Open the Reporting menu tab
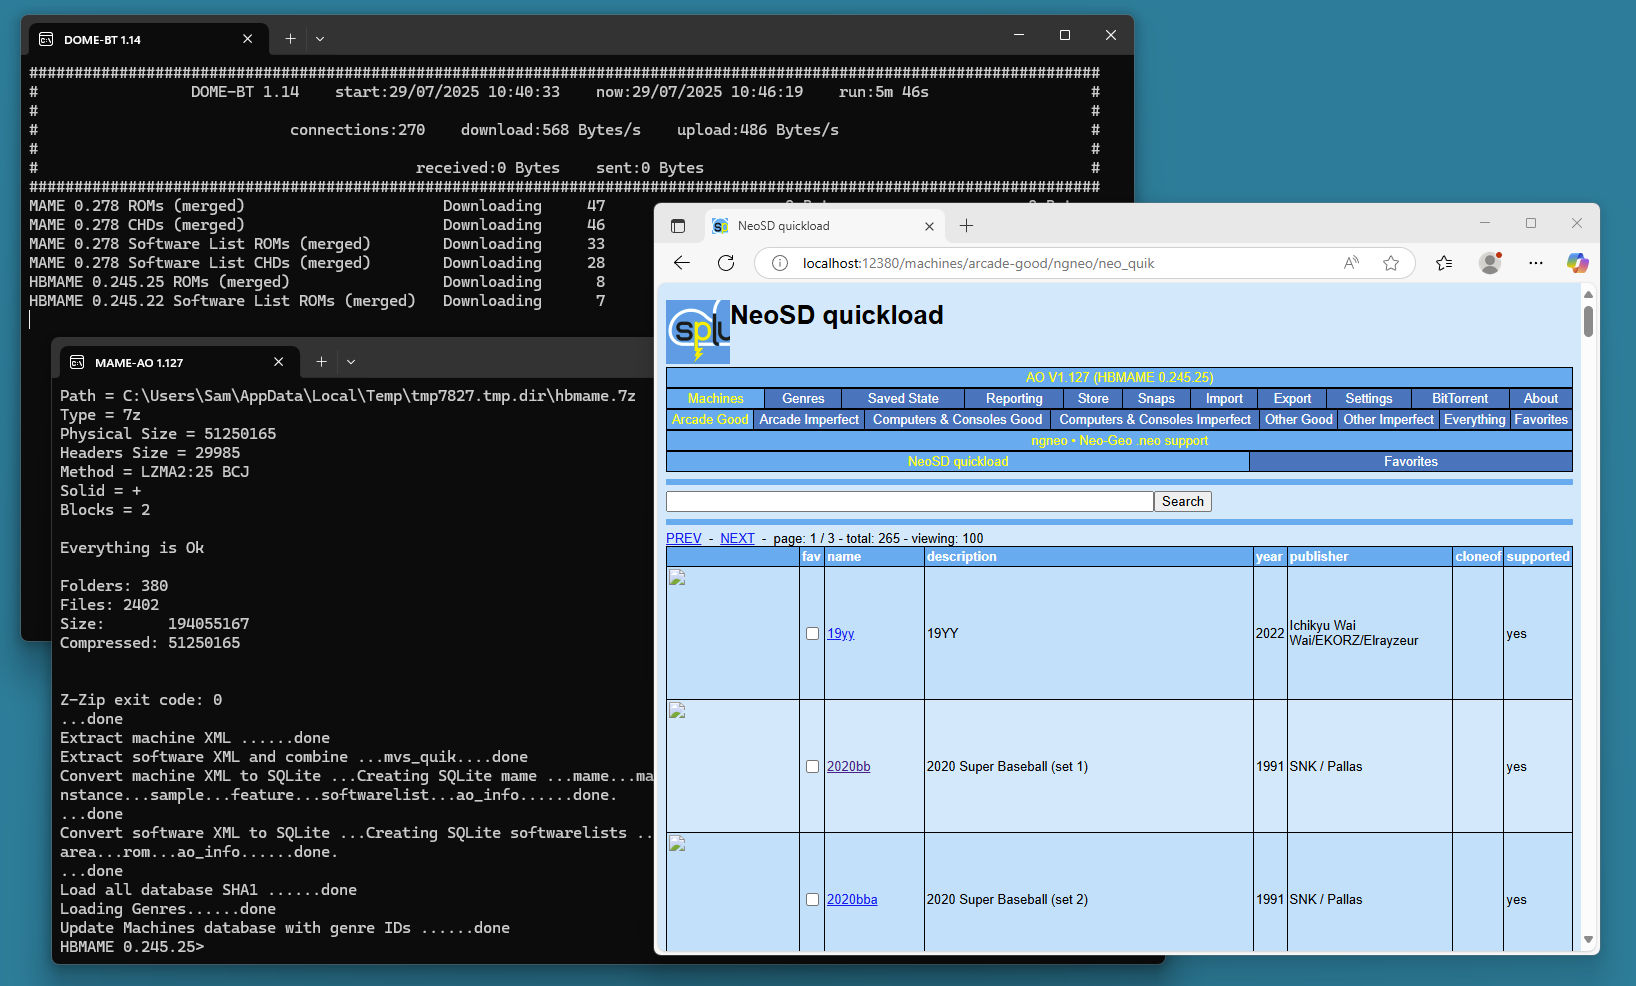This screenshot has height=986, width=1636. pyautogui.click(x=1014, y=398)
